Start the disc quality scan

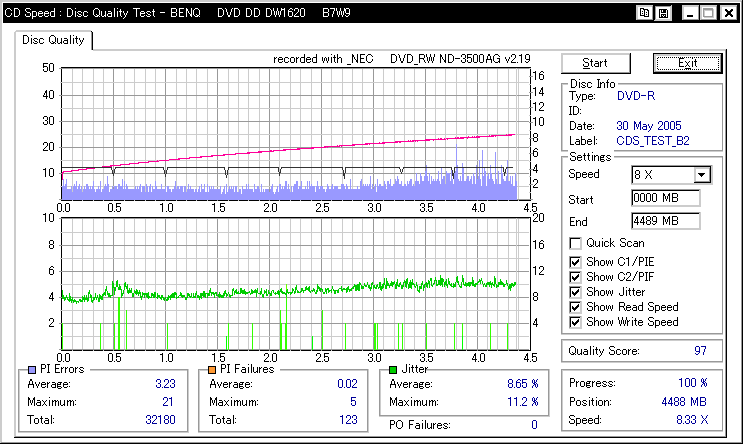(x=596, y=63)
